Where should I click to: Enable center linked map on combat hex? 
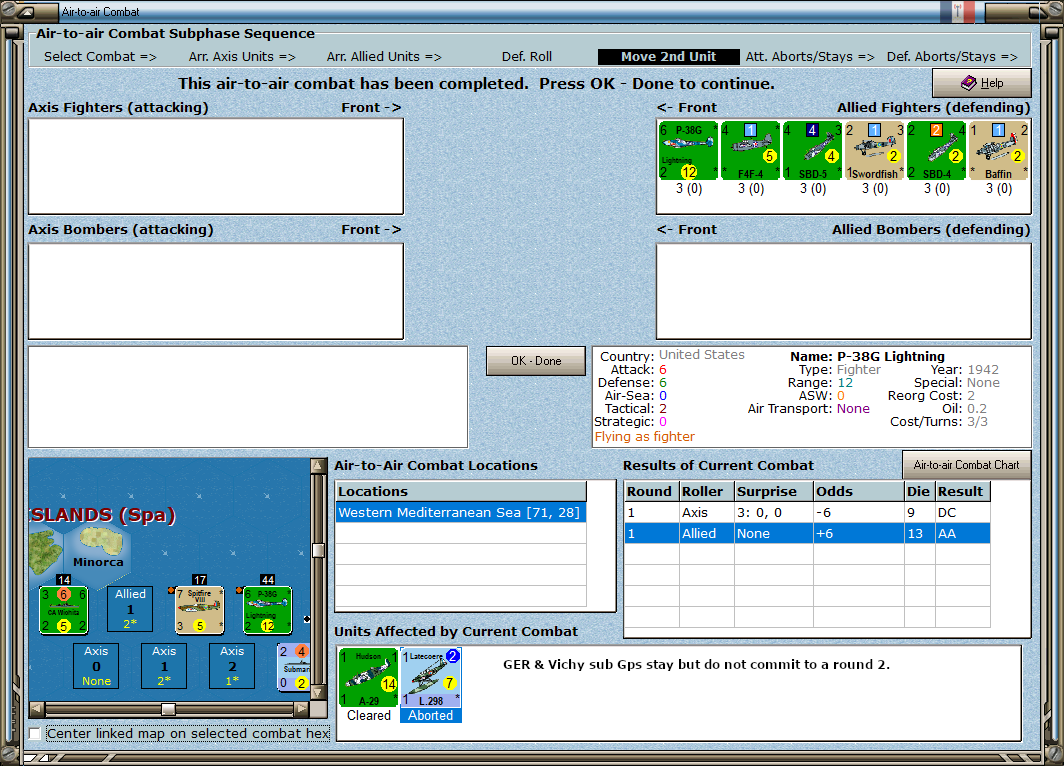point(35,733)
